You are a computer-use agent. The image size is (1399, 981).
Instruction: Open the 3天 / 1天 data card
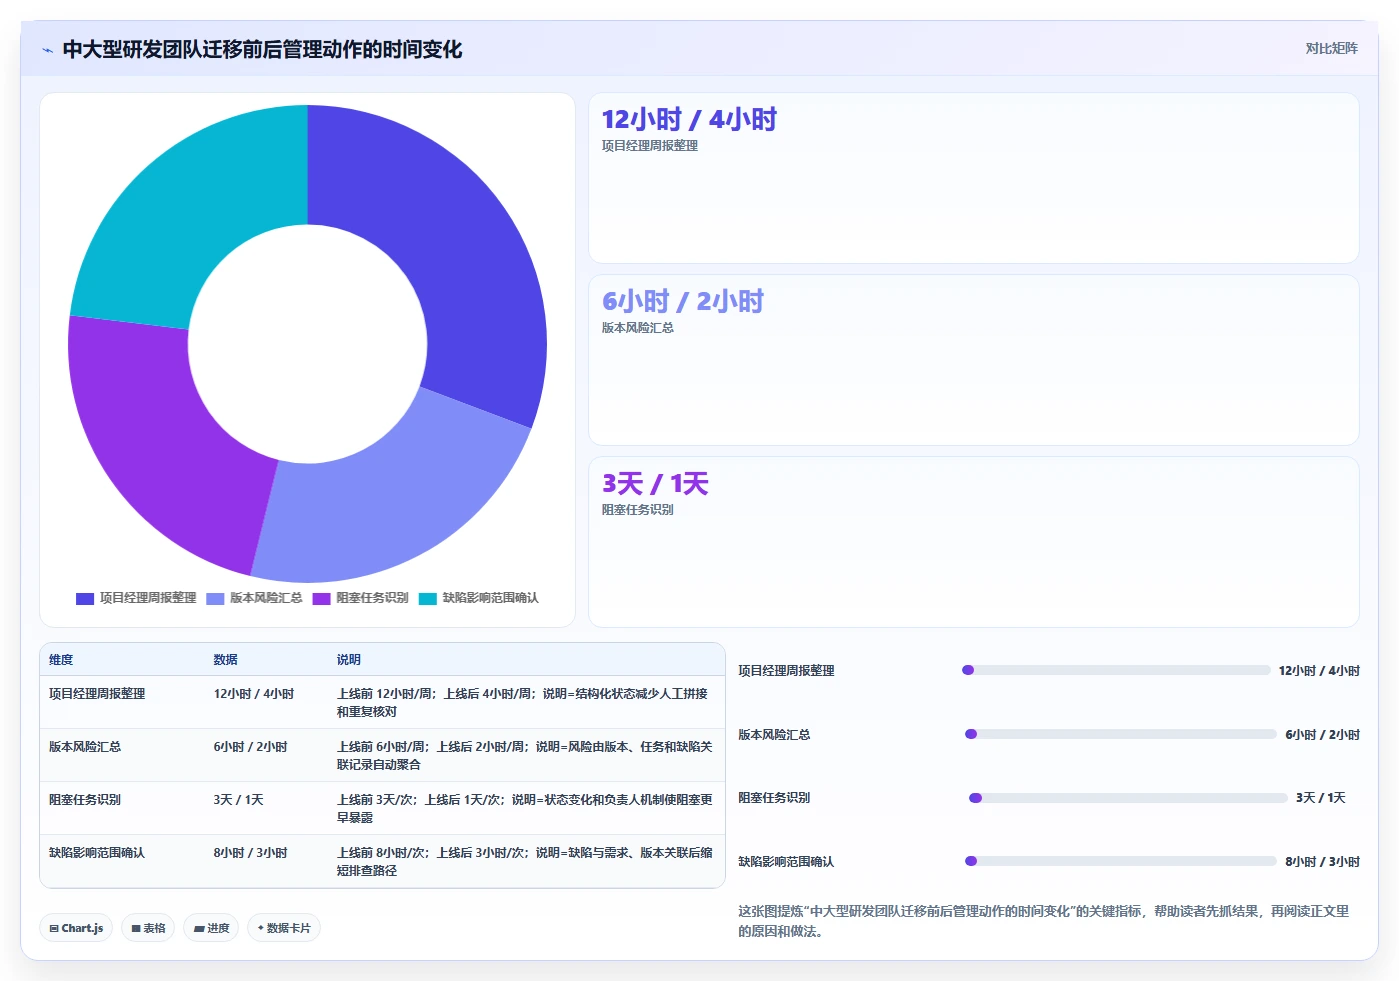(974, 542)
